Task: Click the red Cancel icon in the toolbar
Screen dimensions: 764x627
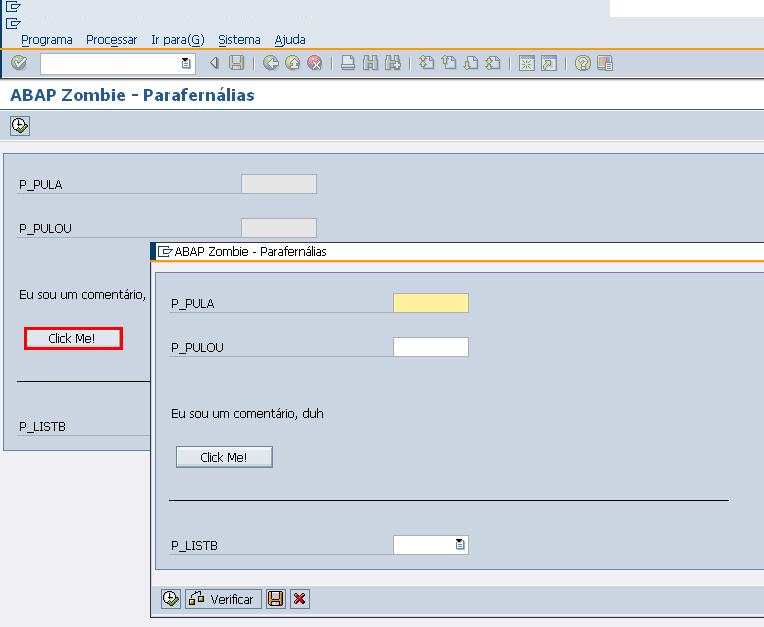Action: (x=314, y=63)
